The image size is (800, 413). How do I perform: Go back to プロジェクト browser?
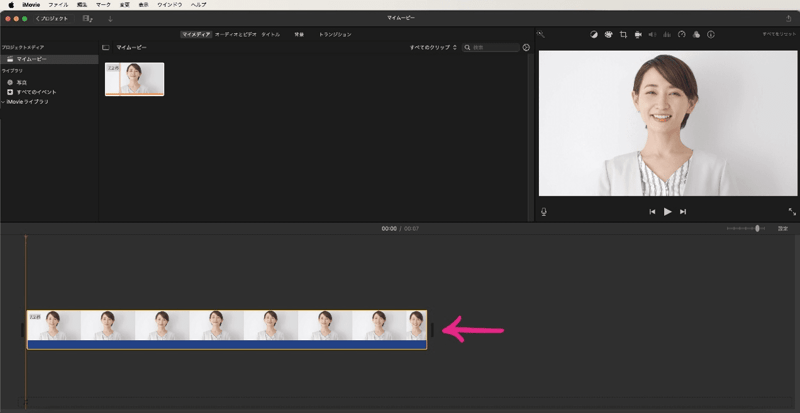[50, 18]
